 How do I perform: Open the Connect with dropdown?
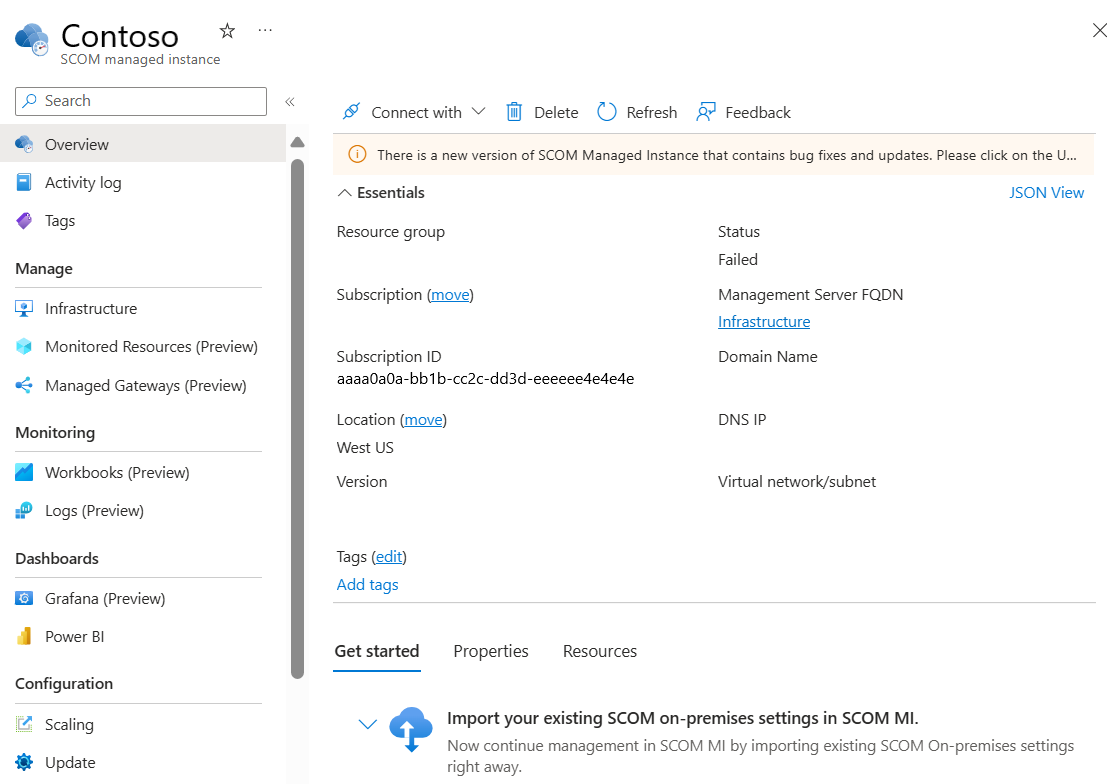click(412, 112)
